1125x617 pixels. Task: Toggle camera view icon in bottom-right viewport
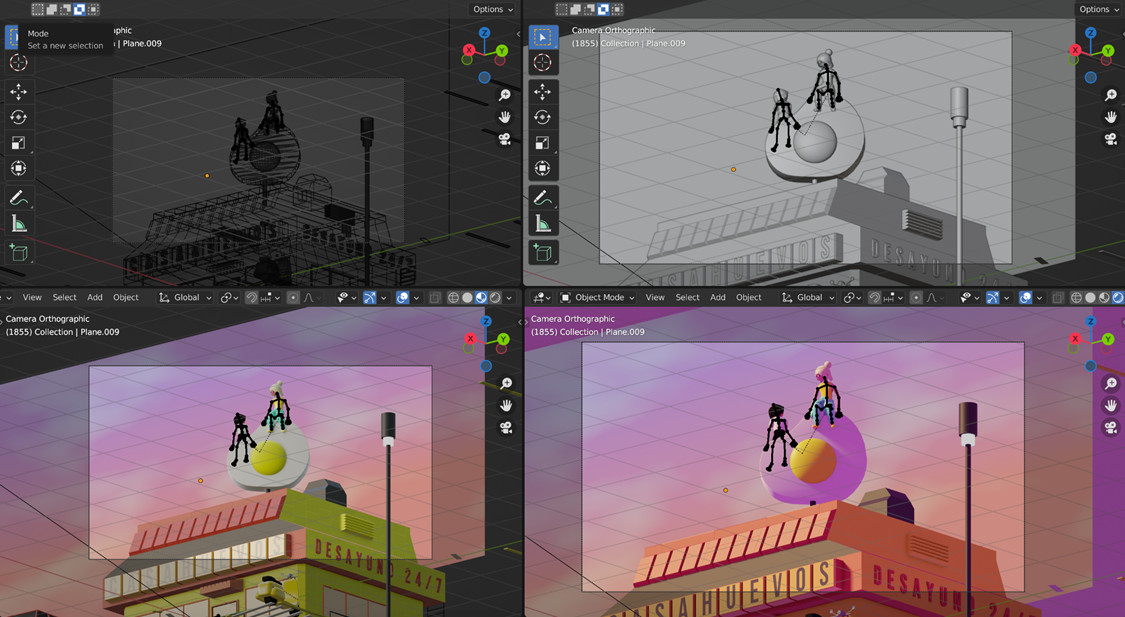(x=1110, y=428)
